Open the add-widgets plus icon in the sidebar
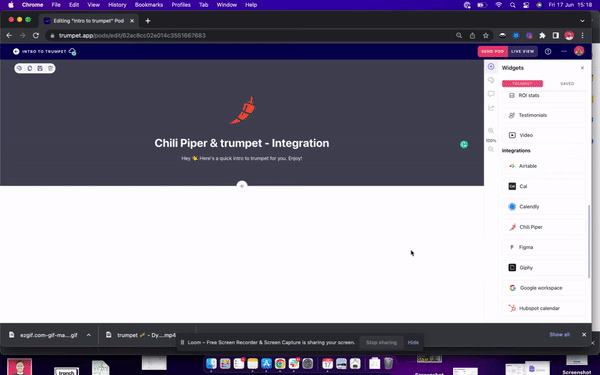Screen dimensions: 600x375 coord(491,67)
